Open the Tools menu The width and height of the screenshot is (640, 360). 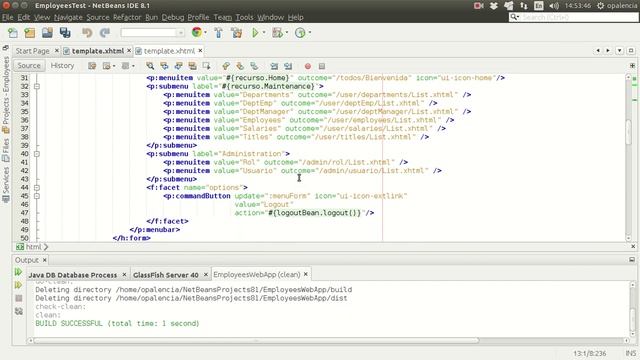[x=244, y=17]
